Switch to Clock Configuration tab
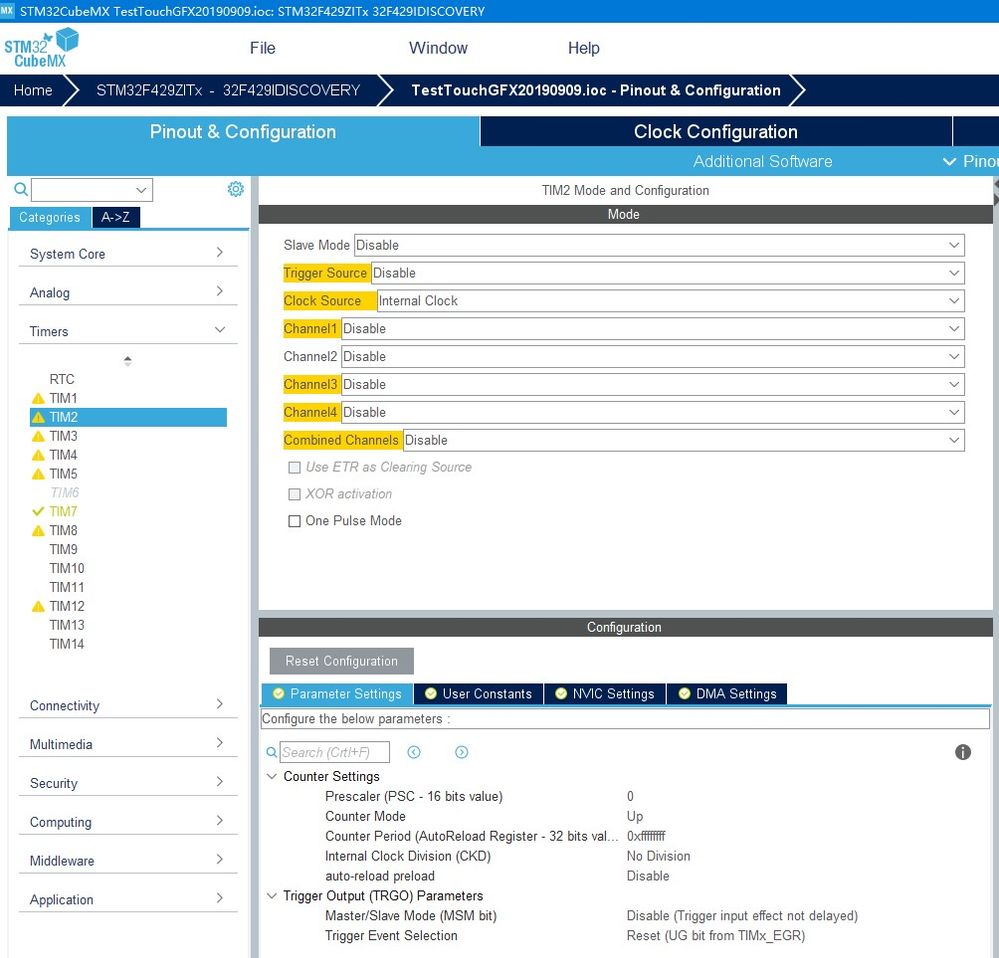 click(715, 132)
